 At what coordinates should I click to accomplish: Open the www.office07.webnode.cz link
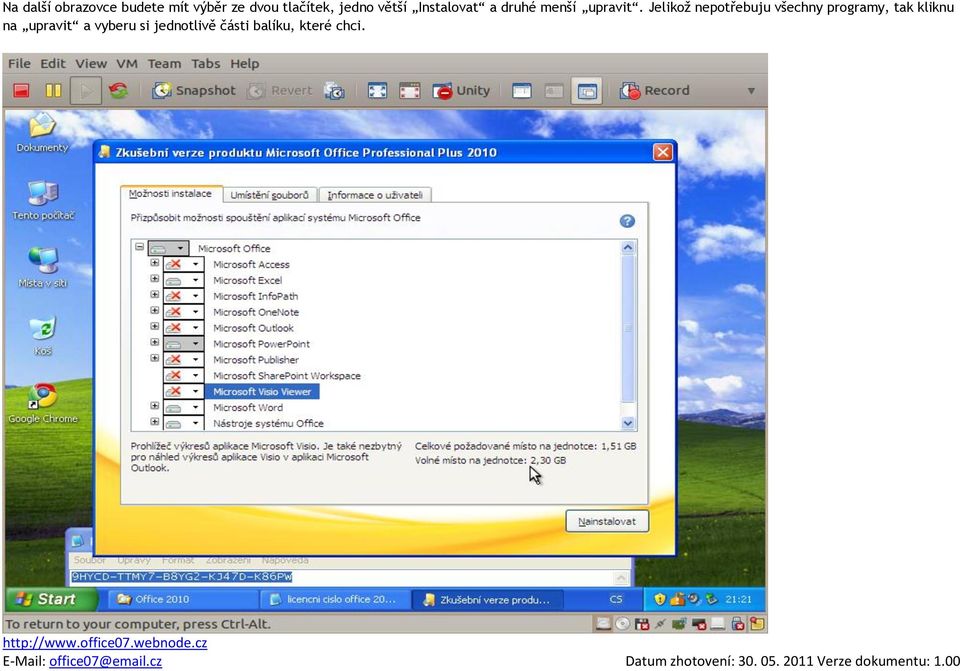coord(105,643)
